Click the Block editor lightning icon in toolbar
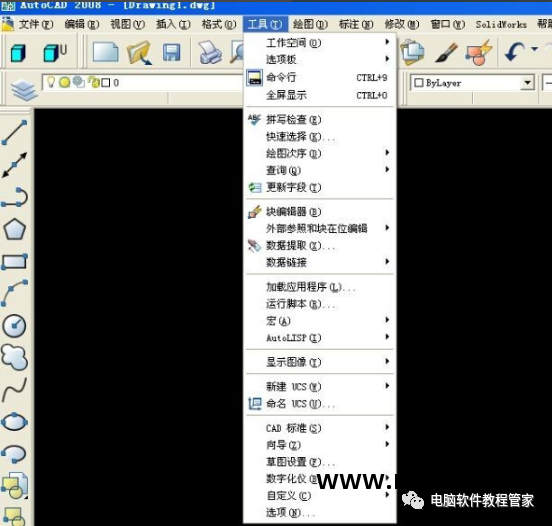Screen dimensions: 552x526 point(479,53)
